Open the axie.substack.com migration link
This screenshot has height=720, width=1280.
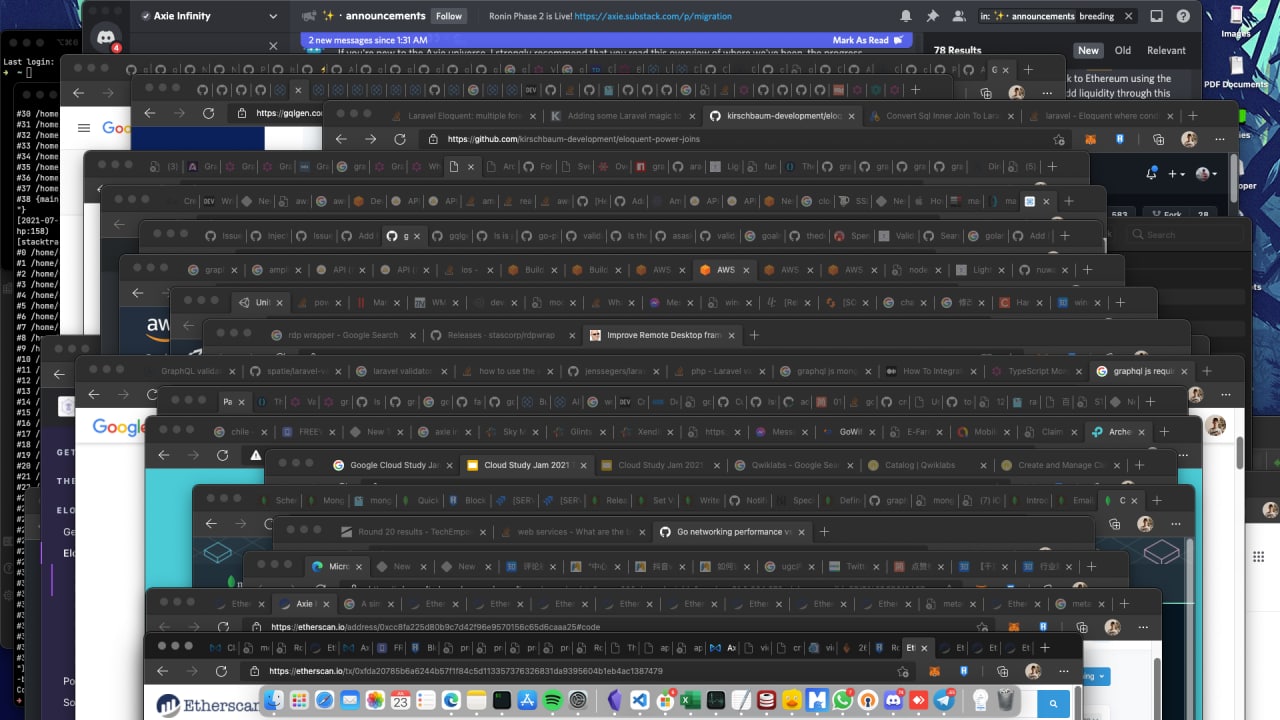(653, 16)
